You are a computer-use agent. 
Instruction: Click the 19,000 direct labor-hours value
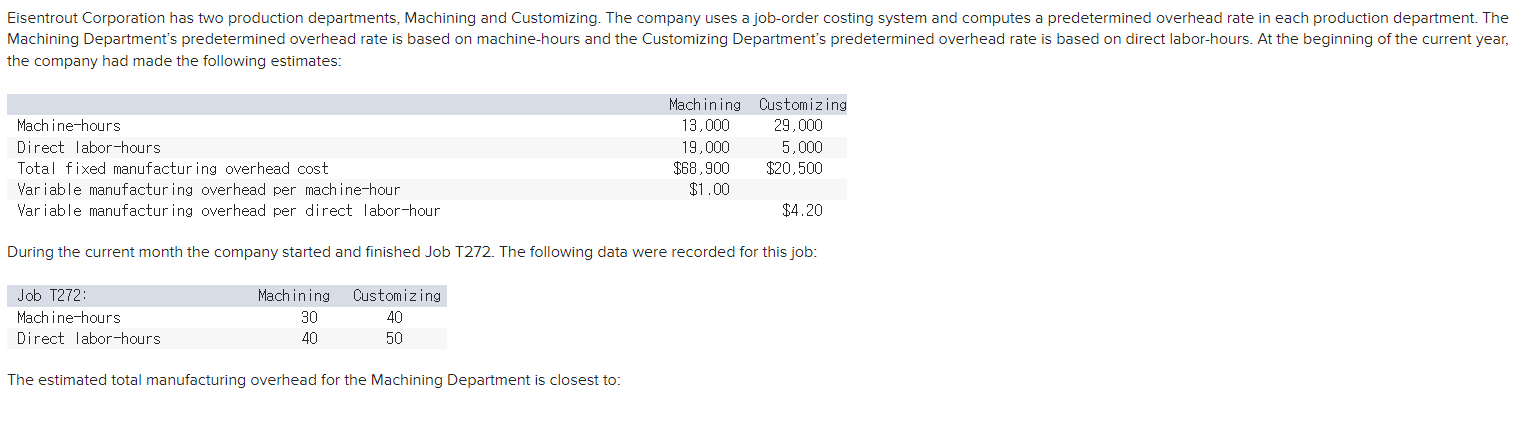pyautogui.click(x=705, y=147)
